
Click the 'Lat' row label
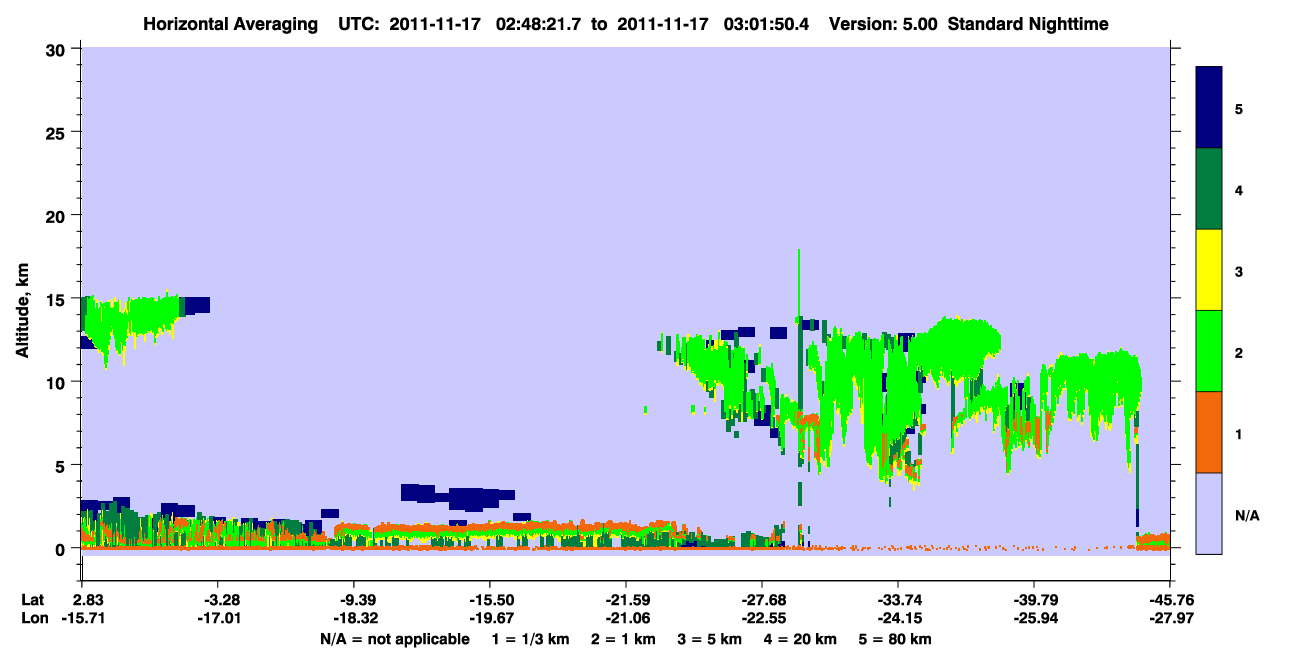click(x=32, y=600)
